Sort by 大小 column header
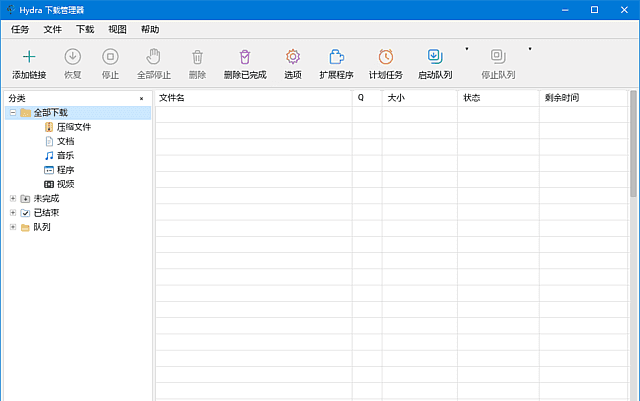The image size is (640, 401). click(420, 98)
